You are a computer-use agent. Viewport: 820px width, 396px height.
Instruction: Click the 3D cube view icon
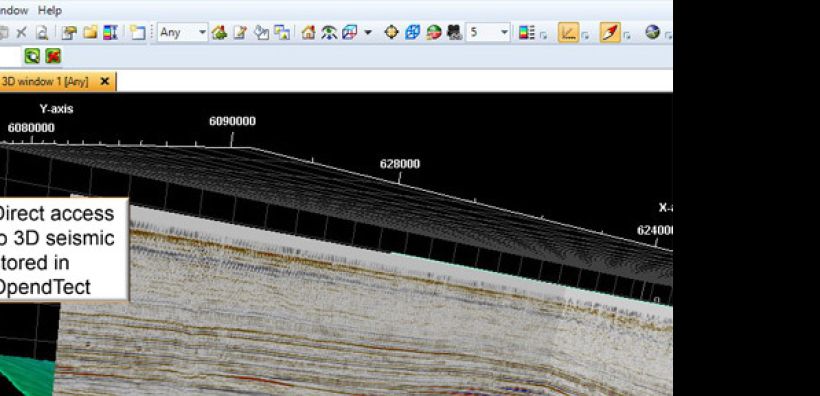(349, 33)
